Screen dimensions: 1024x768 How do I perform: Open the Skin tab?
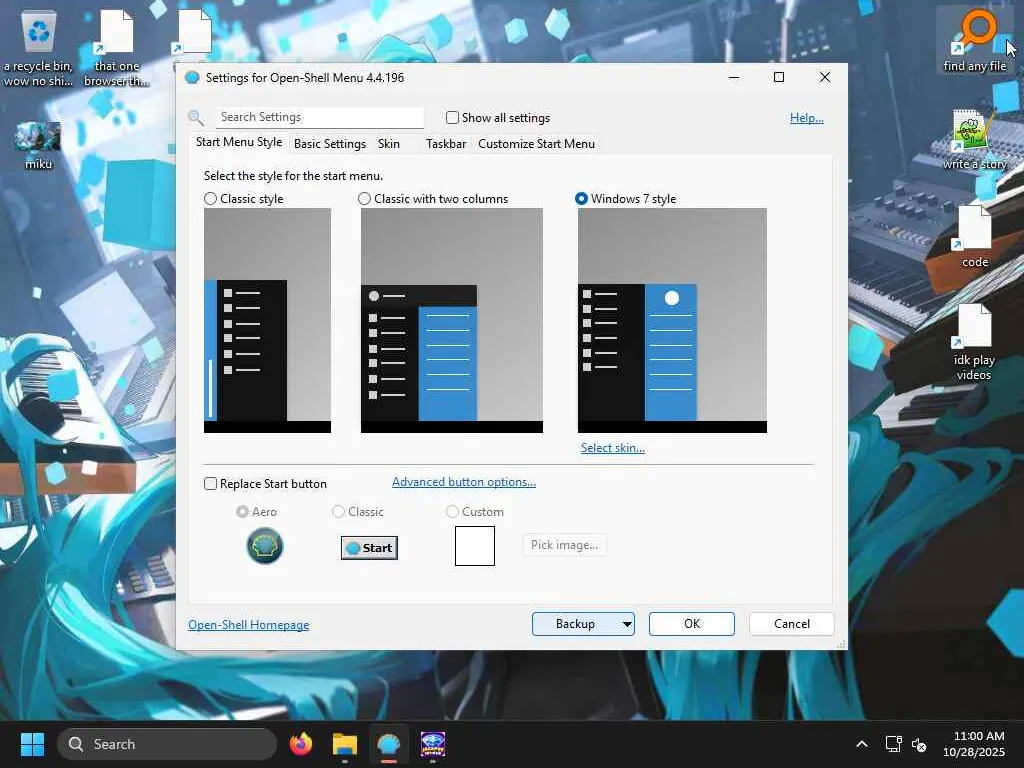point(389,144)
